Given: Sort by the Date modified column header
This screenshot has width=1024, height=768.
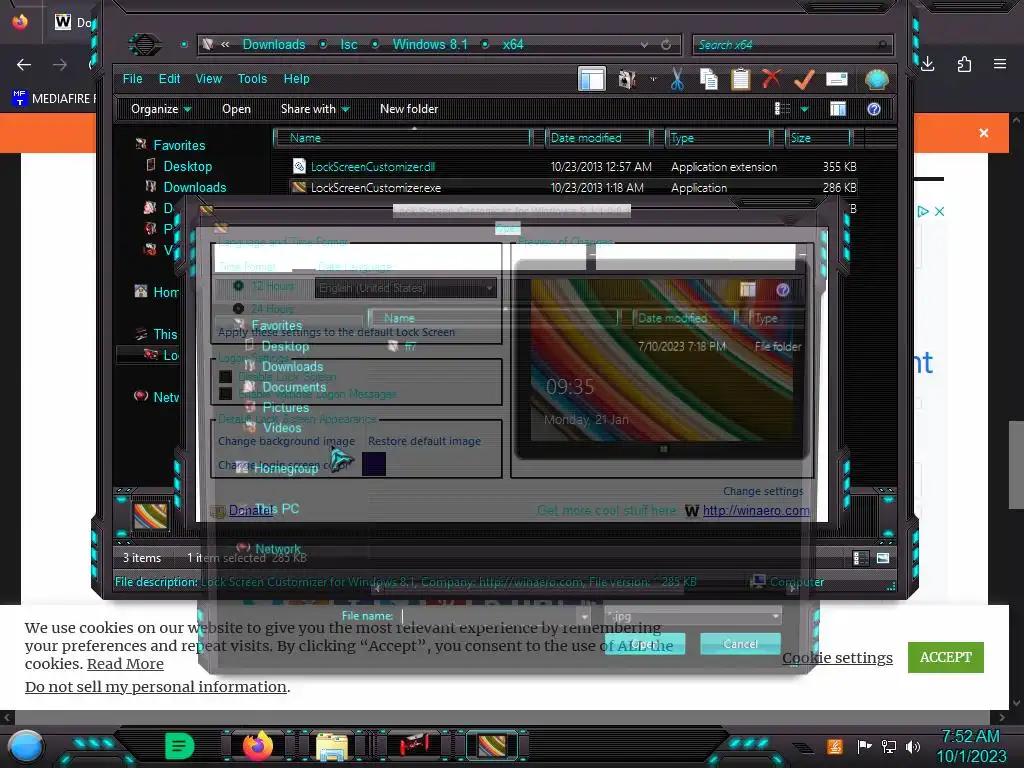Looking at the screenshot, I should (598, 138).
